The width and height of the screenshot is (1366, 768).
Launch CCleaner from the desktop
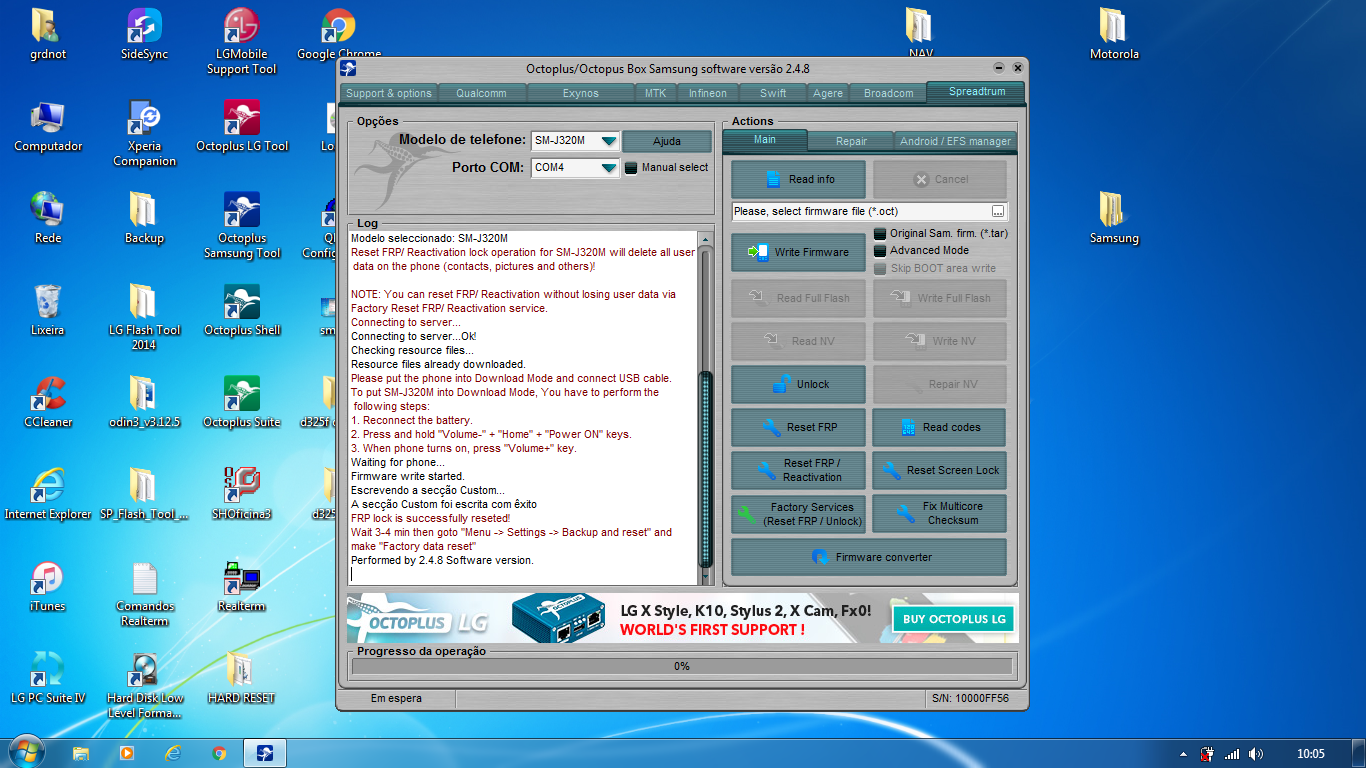click(x=48, y=403)
